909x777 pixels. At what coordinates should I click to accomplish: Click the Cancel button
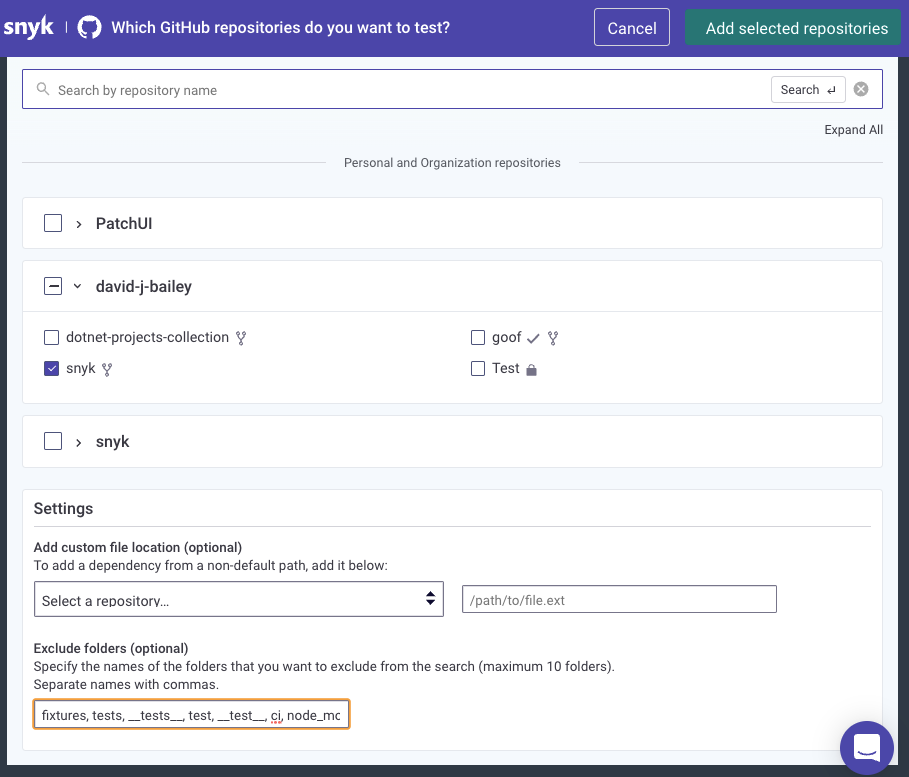(x=632, y=28)
